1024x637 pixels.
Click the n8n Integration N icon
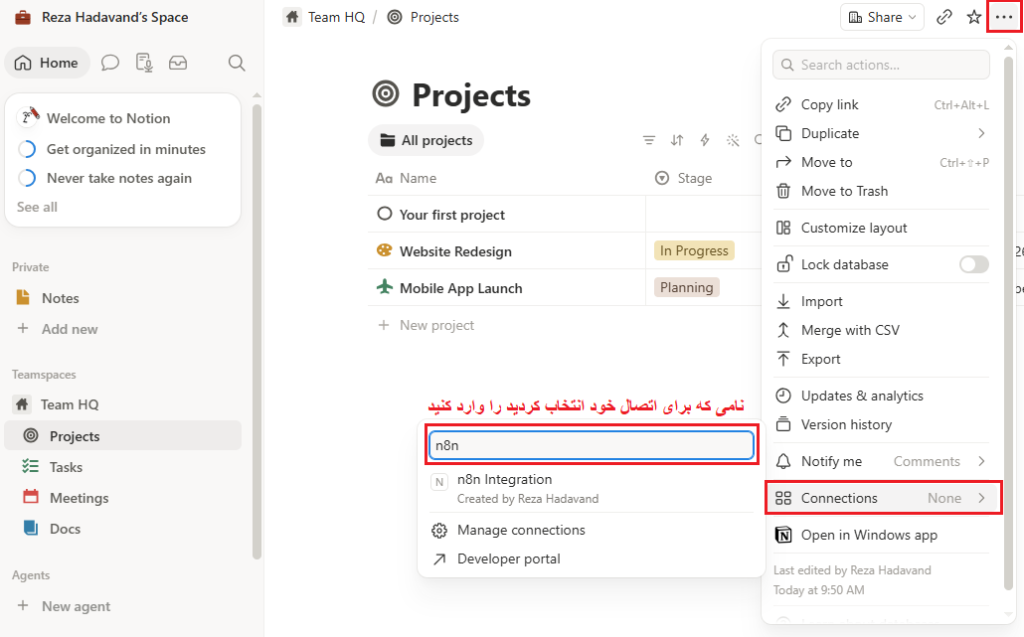point(440,482)
